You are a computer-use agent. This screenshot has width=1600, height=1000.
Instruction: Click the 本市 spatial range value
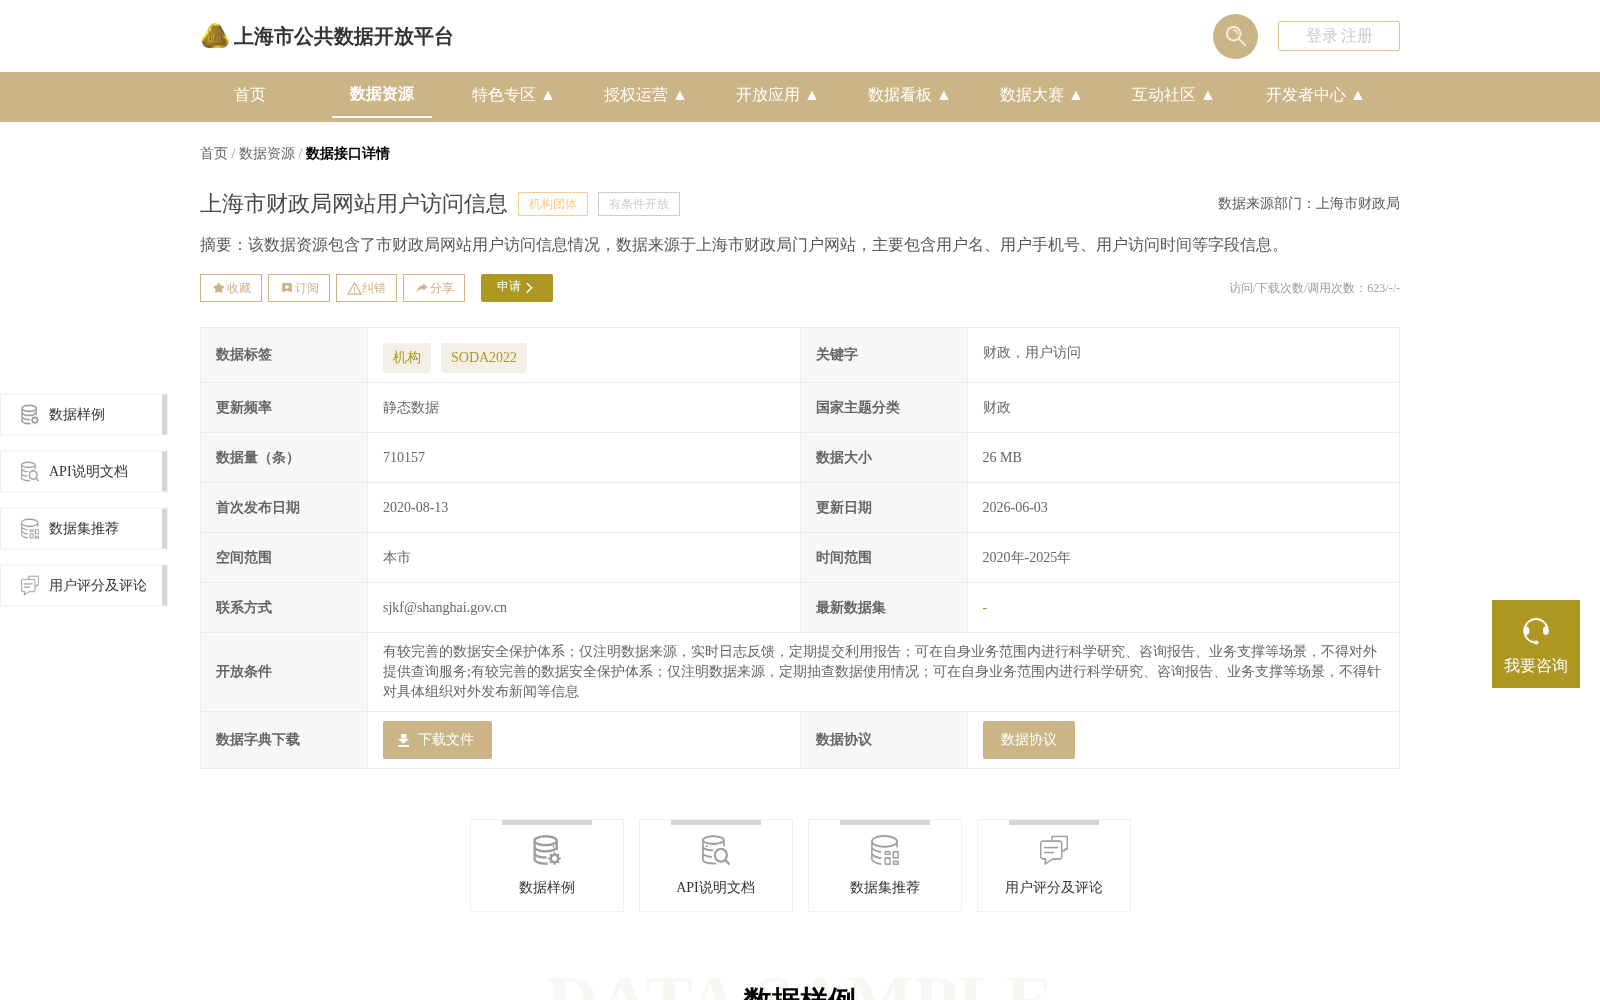tap(397, 558)
